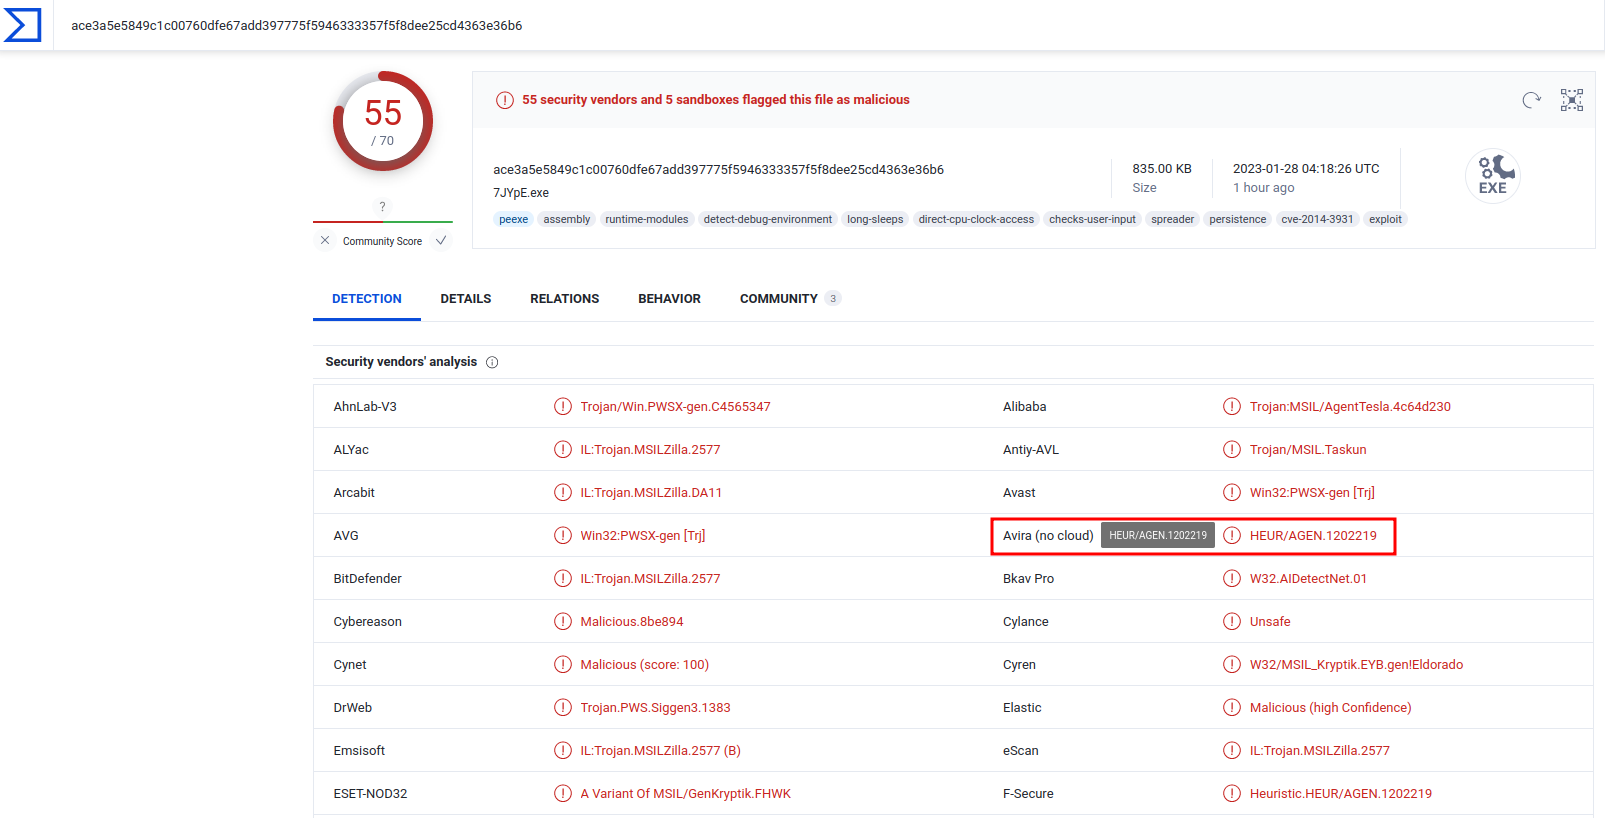
Task: Click the AVG detection warning icon
Action: click(x=563, y=535)
